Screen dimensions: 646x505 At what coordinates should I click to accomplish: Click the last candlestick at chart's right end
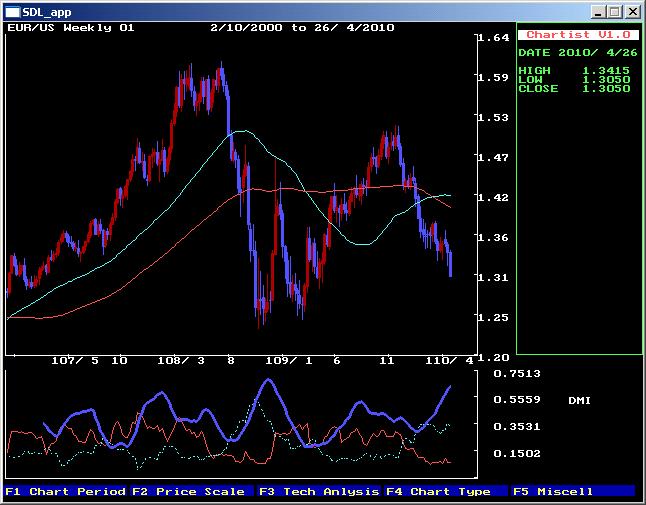tap(451, 264)
